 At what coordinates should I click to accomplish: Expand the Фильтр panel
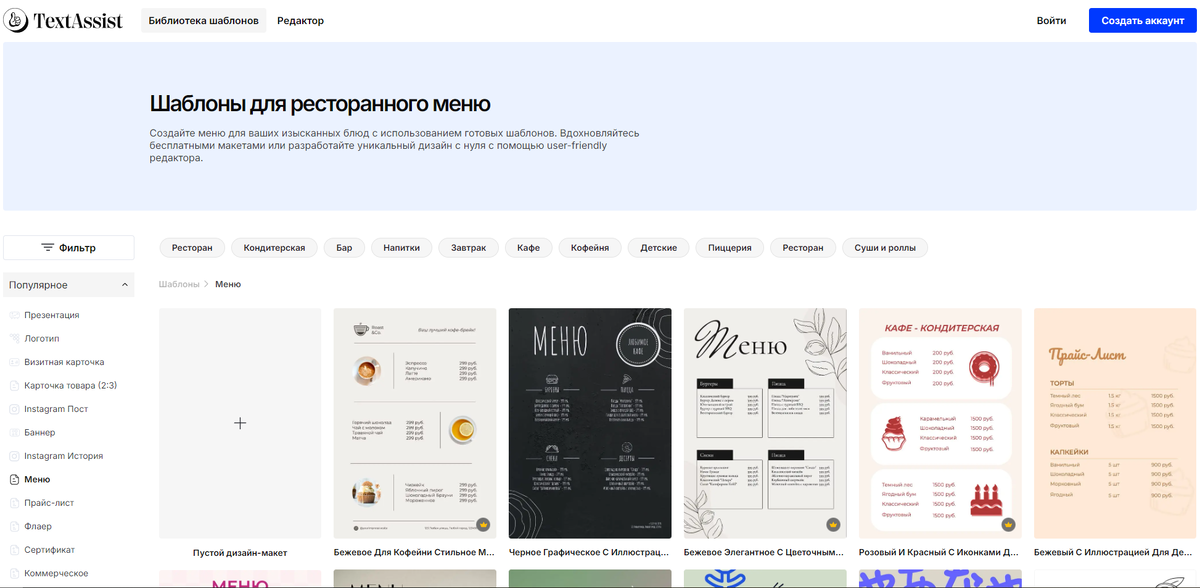click(x=68, y=247)
